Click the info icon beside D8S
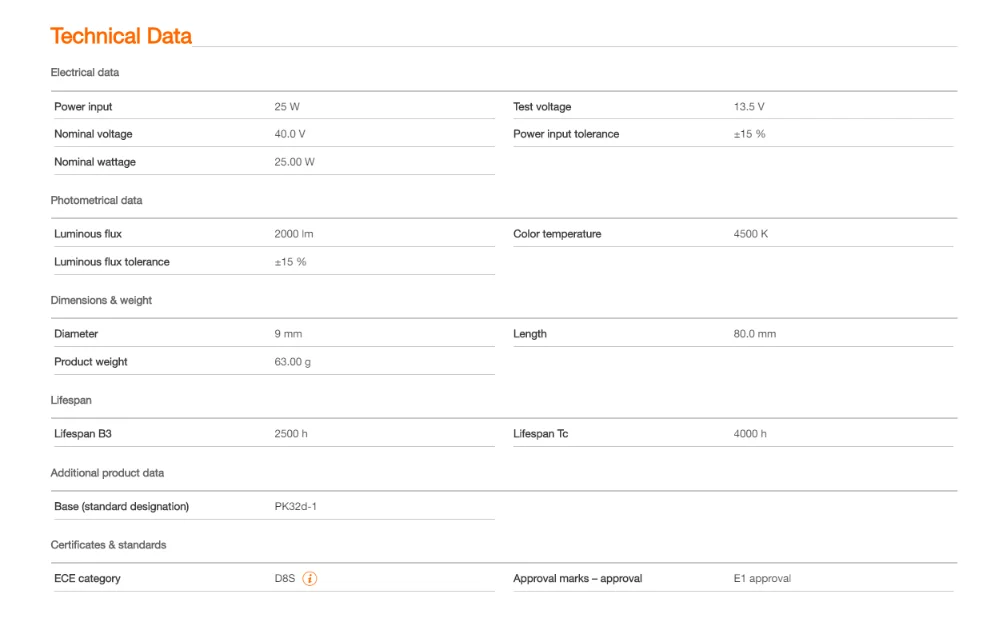The height and width of the screenshot is (618, 1000). coord(310,578)
